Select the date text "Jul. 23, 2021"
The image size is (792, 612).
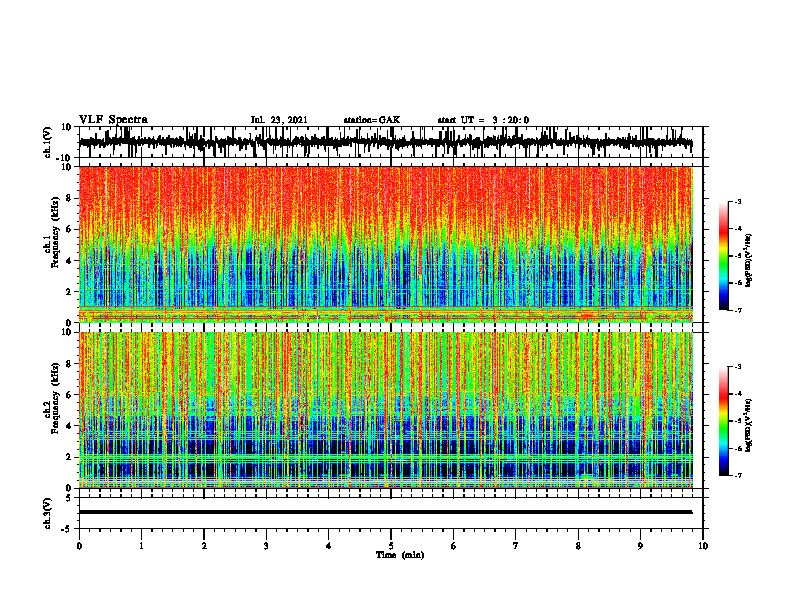tap(279, 120)
